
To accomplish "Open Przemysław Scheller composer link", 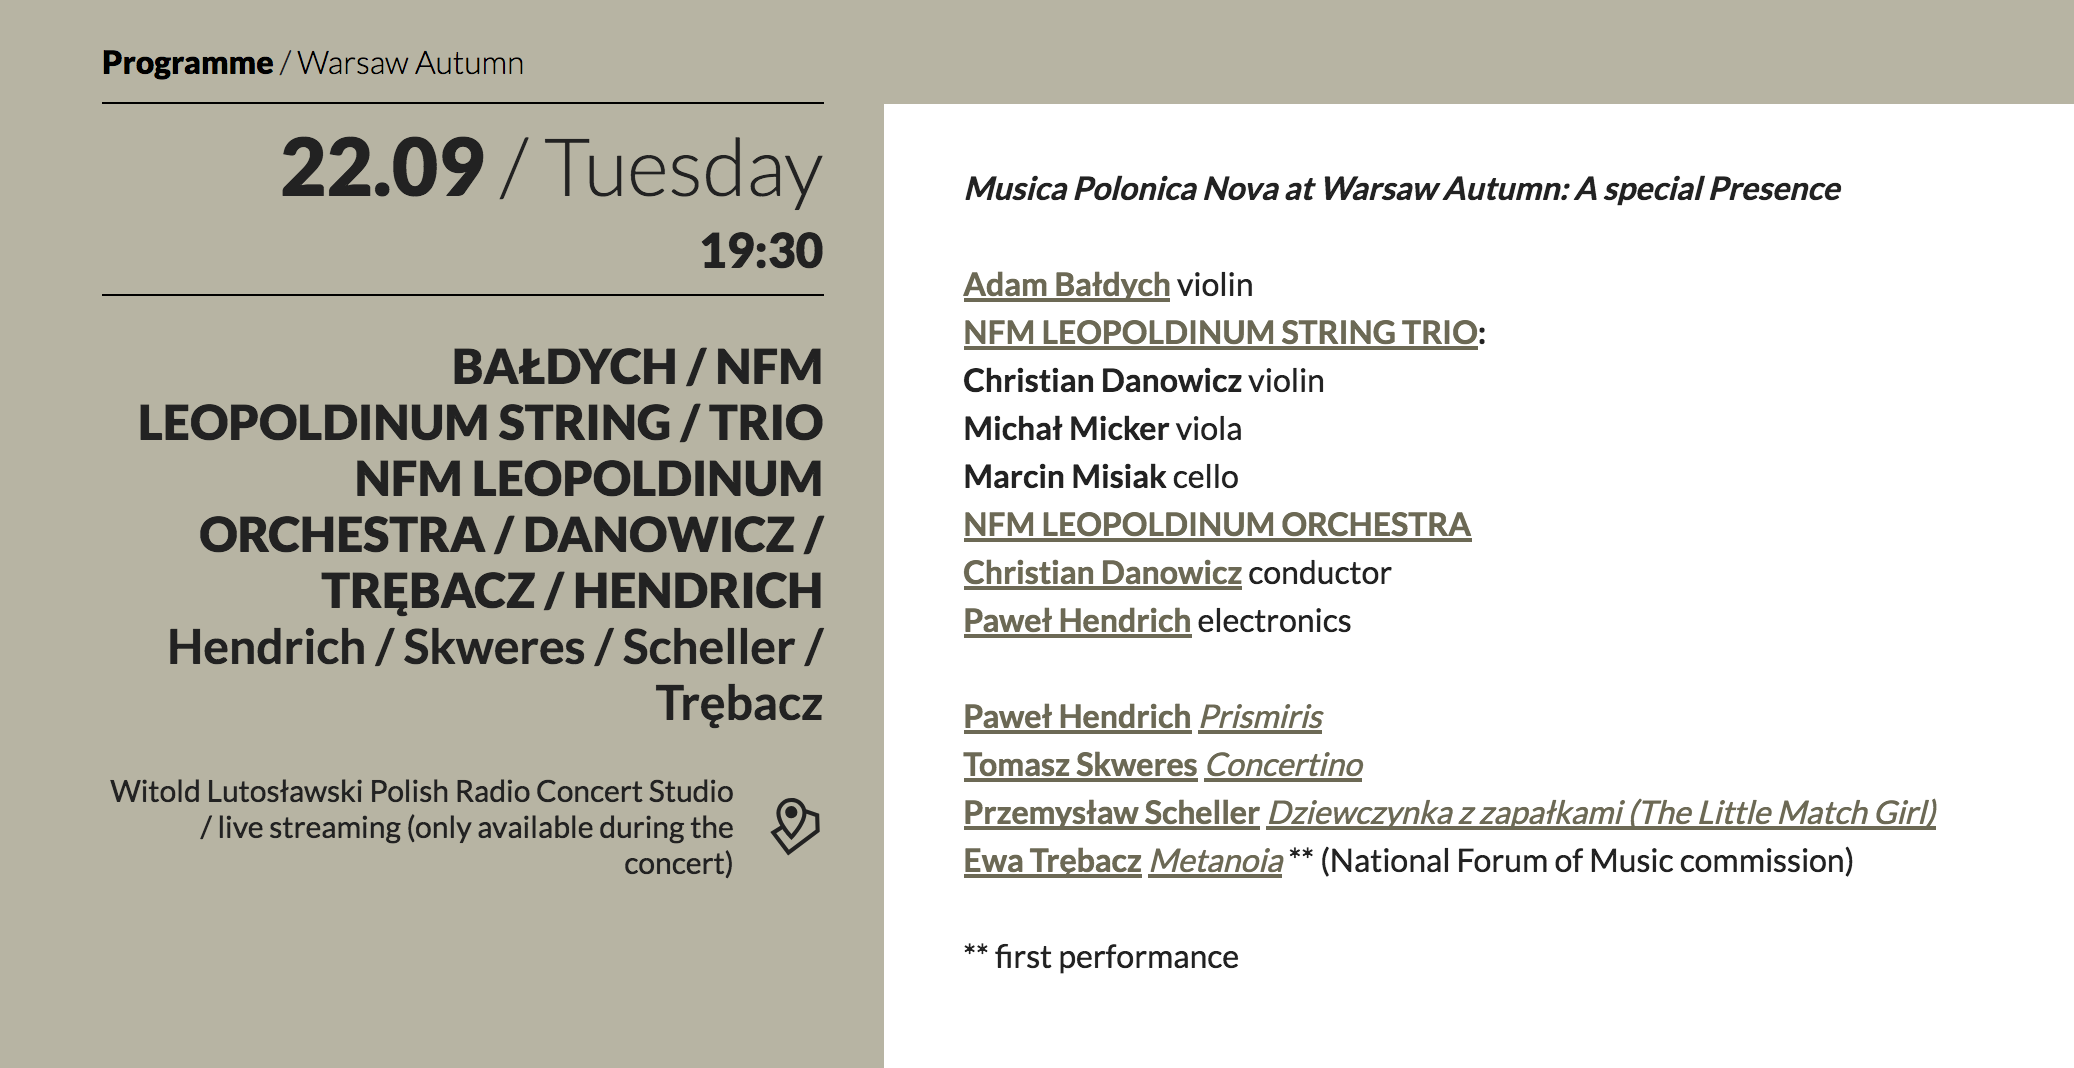I will pyautogui.click(x=1111, y=813).
